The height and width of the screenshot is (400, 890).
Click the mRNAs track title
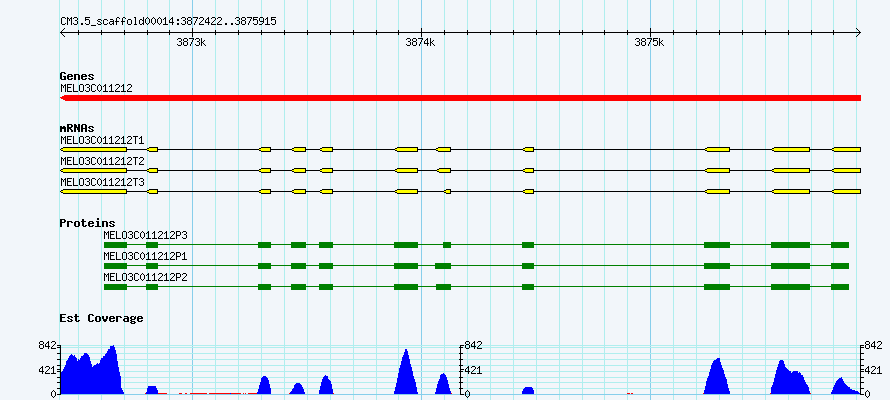click(77, 129)
